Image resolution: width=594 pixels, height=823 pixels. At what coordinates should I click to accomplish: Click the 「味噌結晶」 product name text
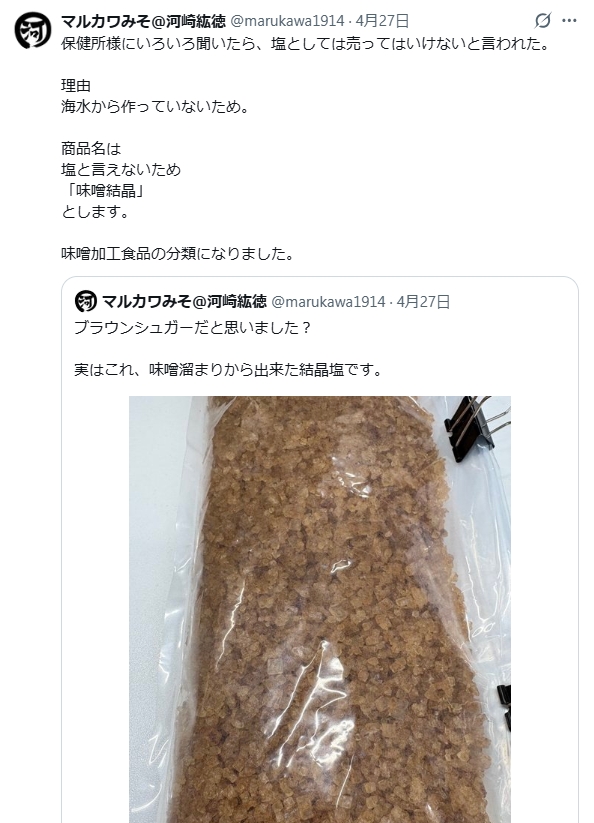coord(103,191)
